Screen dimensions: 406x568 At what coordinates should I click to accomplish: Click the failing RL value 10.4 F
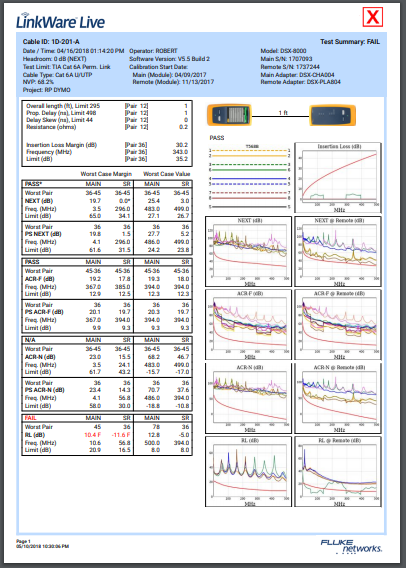[x=93, y=435]
